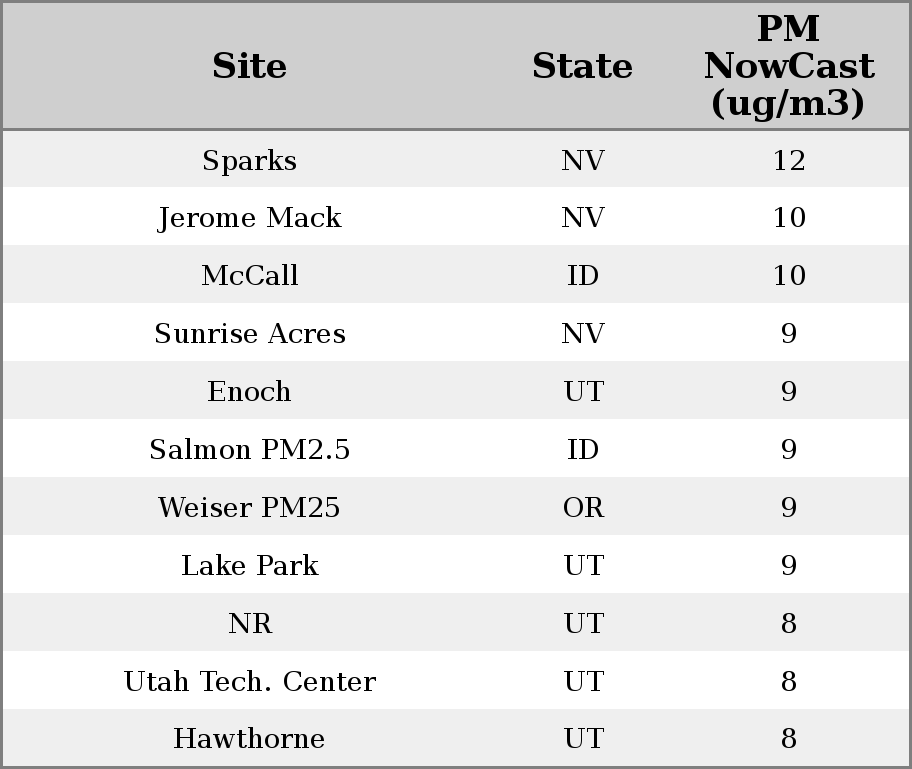Click the NV state cell for Sunrise Acres
The width and height of the screenshot is (912, 769).
583,334
